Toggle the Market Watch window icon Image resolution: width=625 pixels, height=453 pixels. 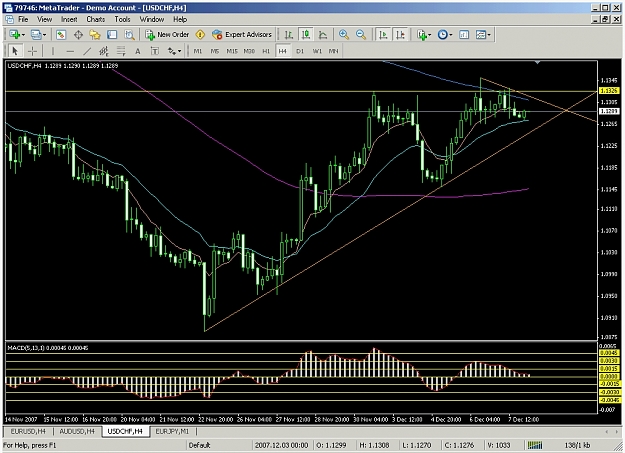point(61,35)
